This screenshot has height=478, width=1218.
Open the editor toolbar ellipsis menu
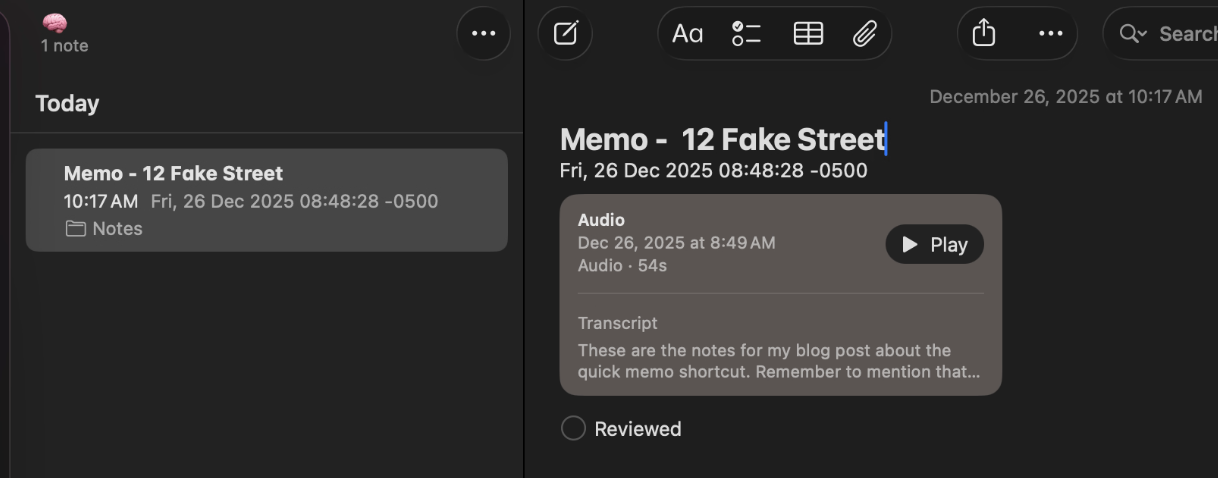coord(1050,34)
